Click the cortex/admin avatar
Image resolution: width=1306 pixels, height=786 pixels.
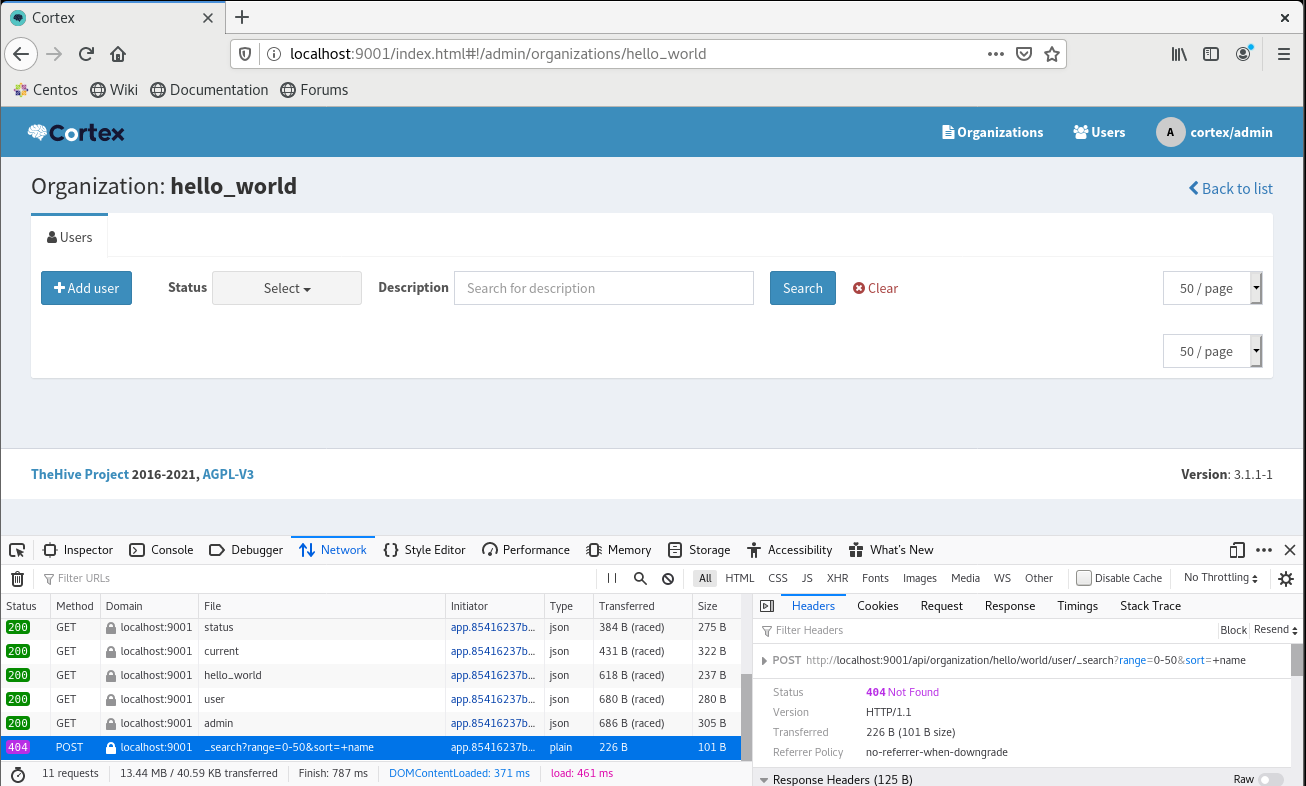click(1171, 132)
